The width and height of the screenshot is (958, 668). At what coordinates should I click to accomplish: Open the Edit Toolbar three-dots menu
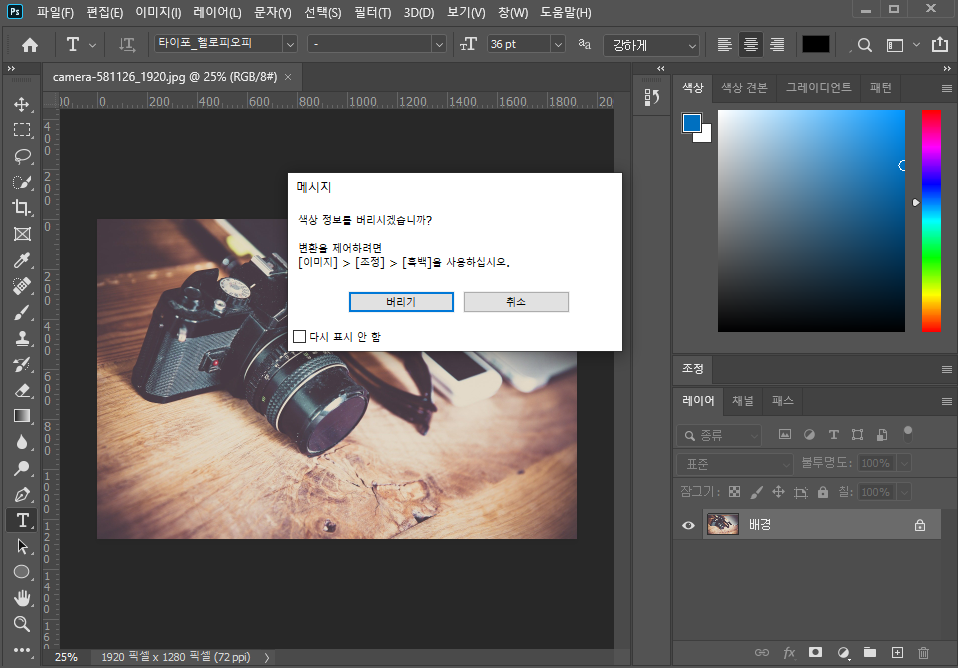point(22,650)
